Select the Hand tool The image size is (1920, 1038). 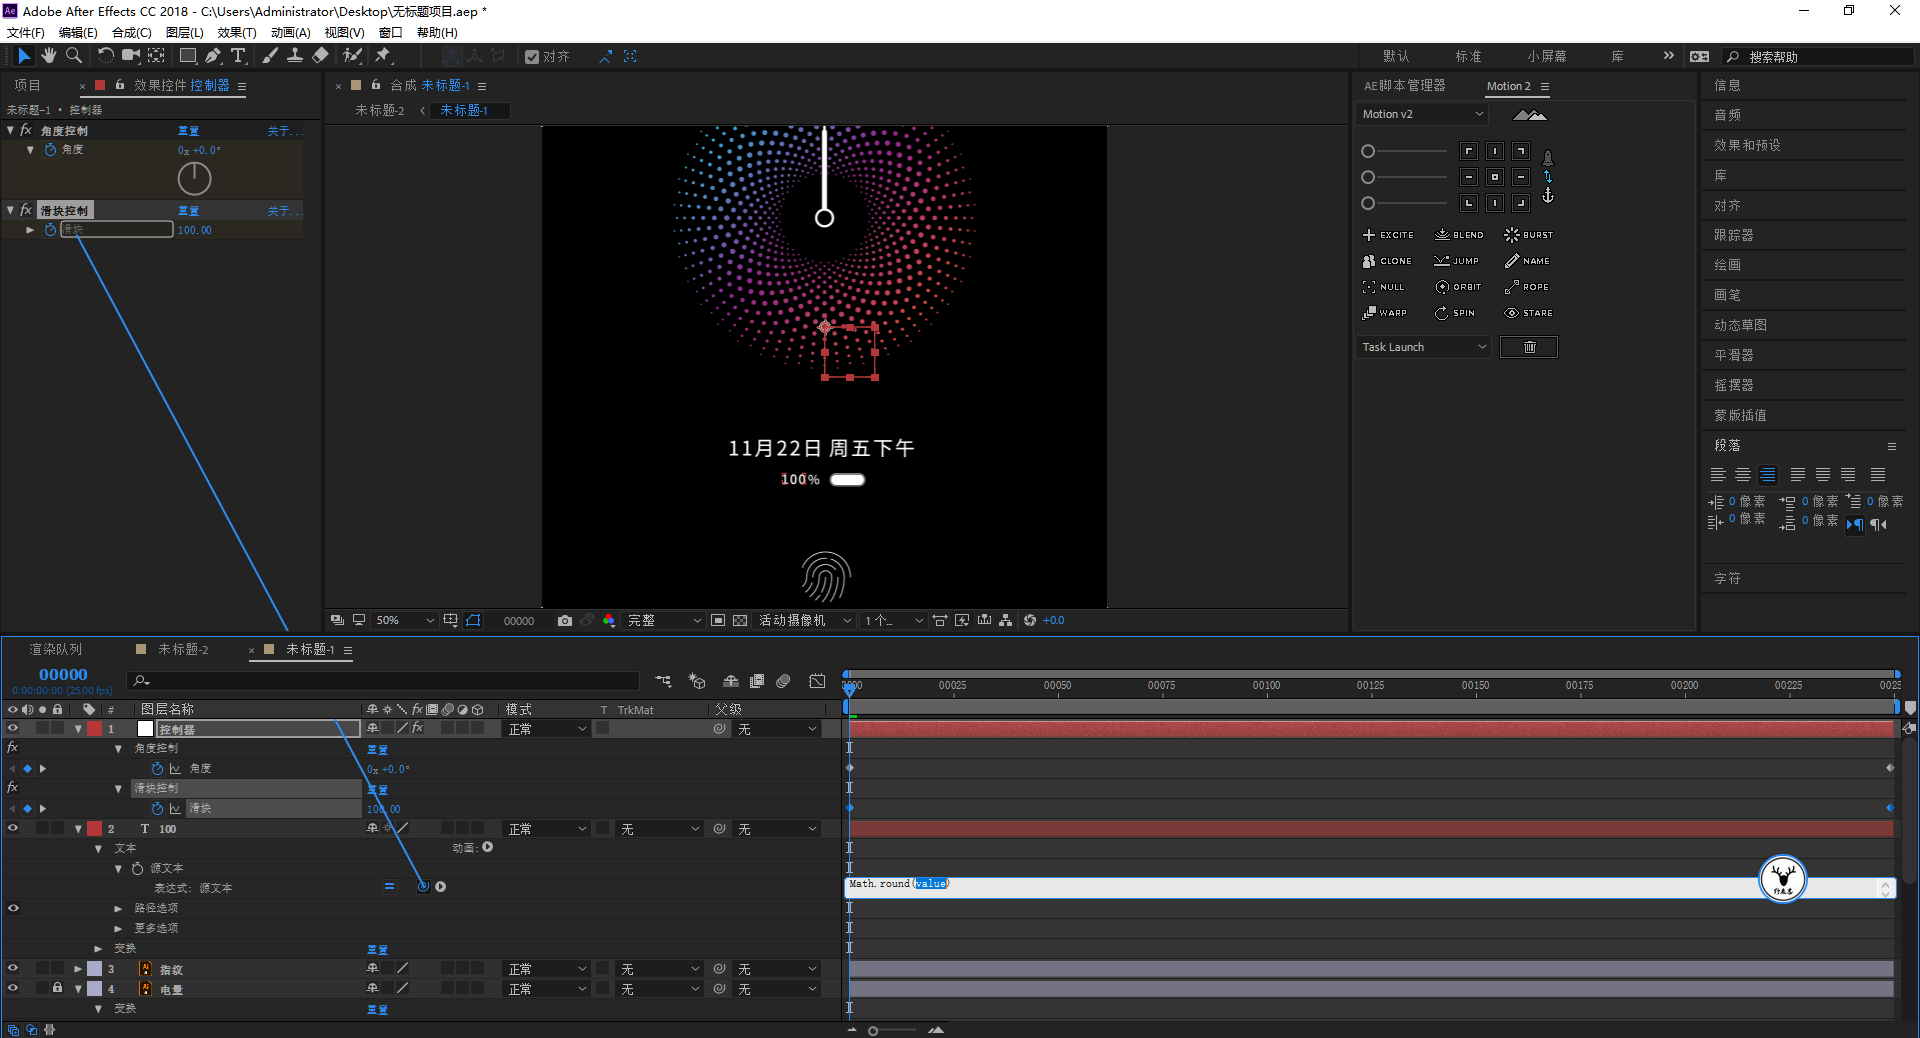(49, 56)
